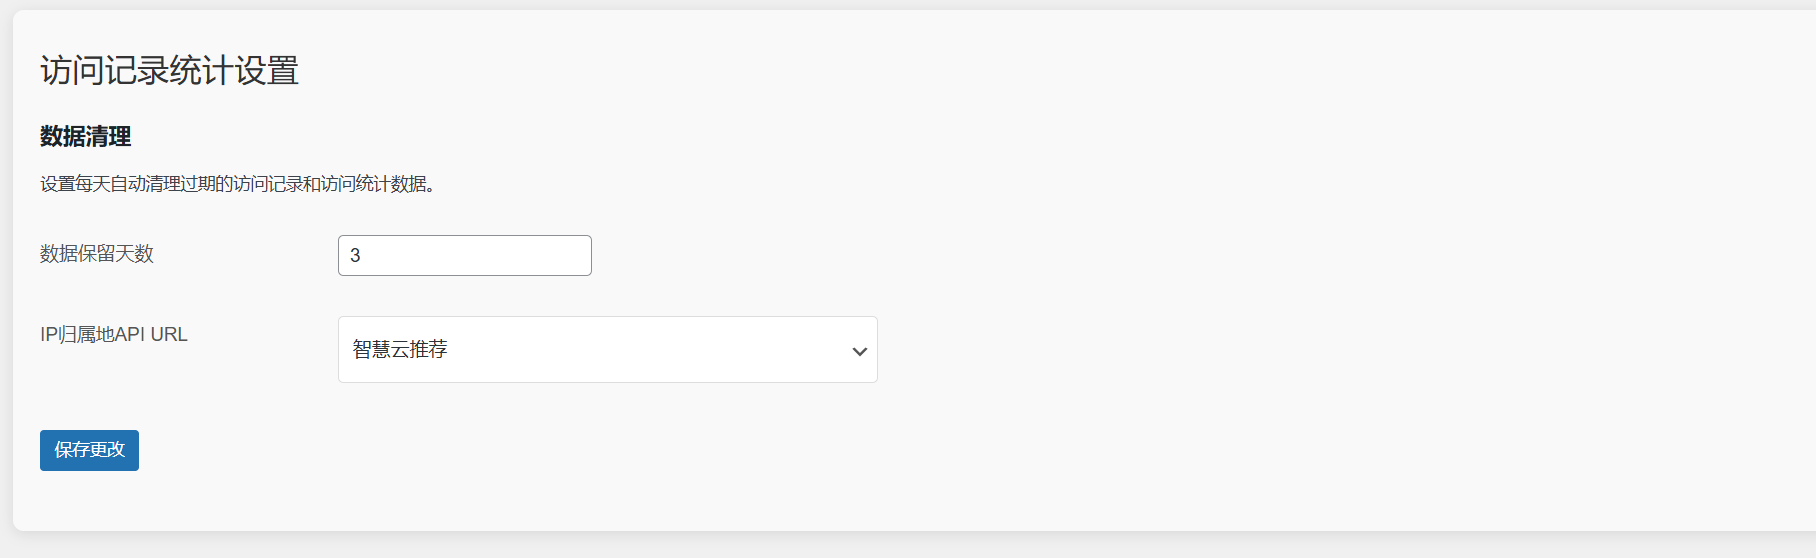Save changes with the blue button
The height and width of the screenshot is (558, 1816).
(x=89, y=450)
